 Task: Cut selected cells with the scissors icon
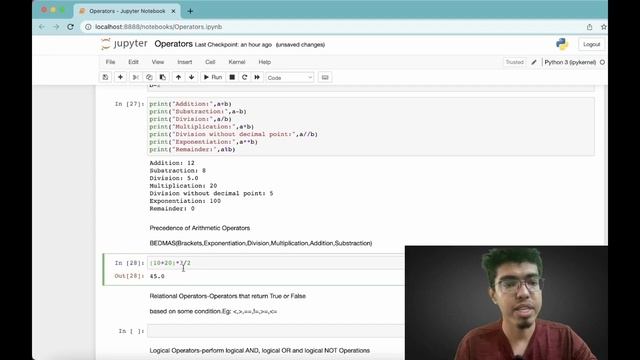136,77
